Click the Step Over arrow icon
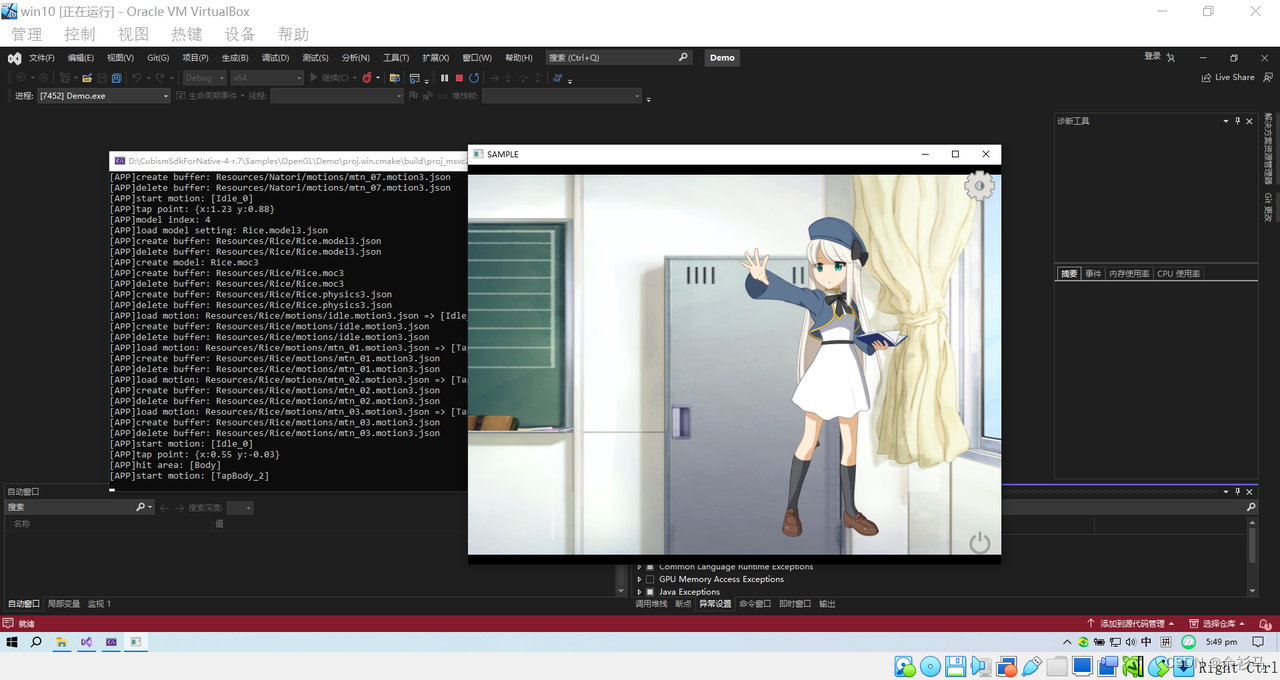The image size is (1280, 680). [x=522, y=78]
